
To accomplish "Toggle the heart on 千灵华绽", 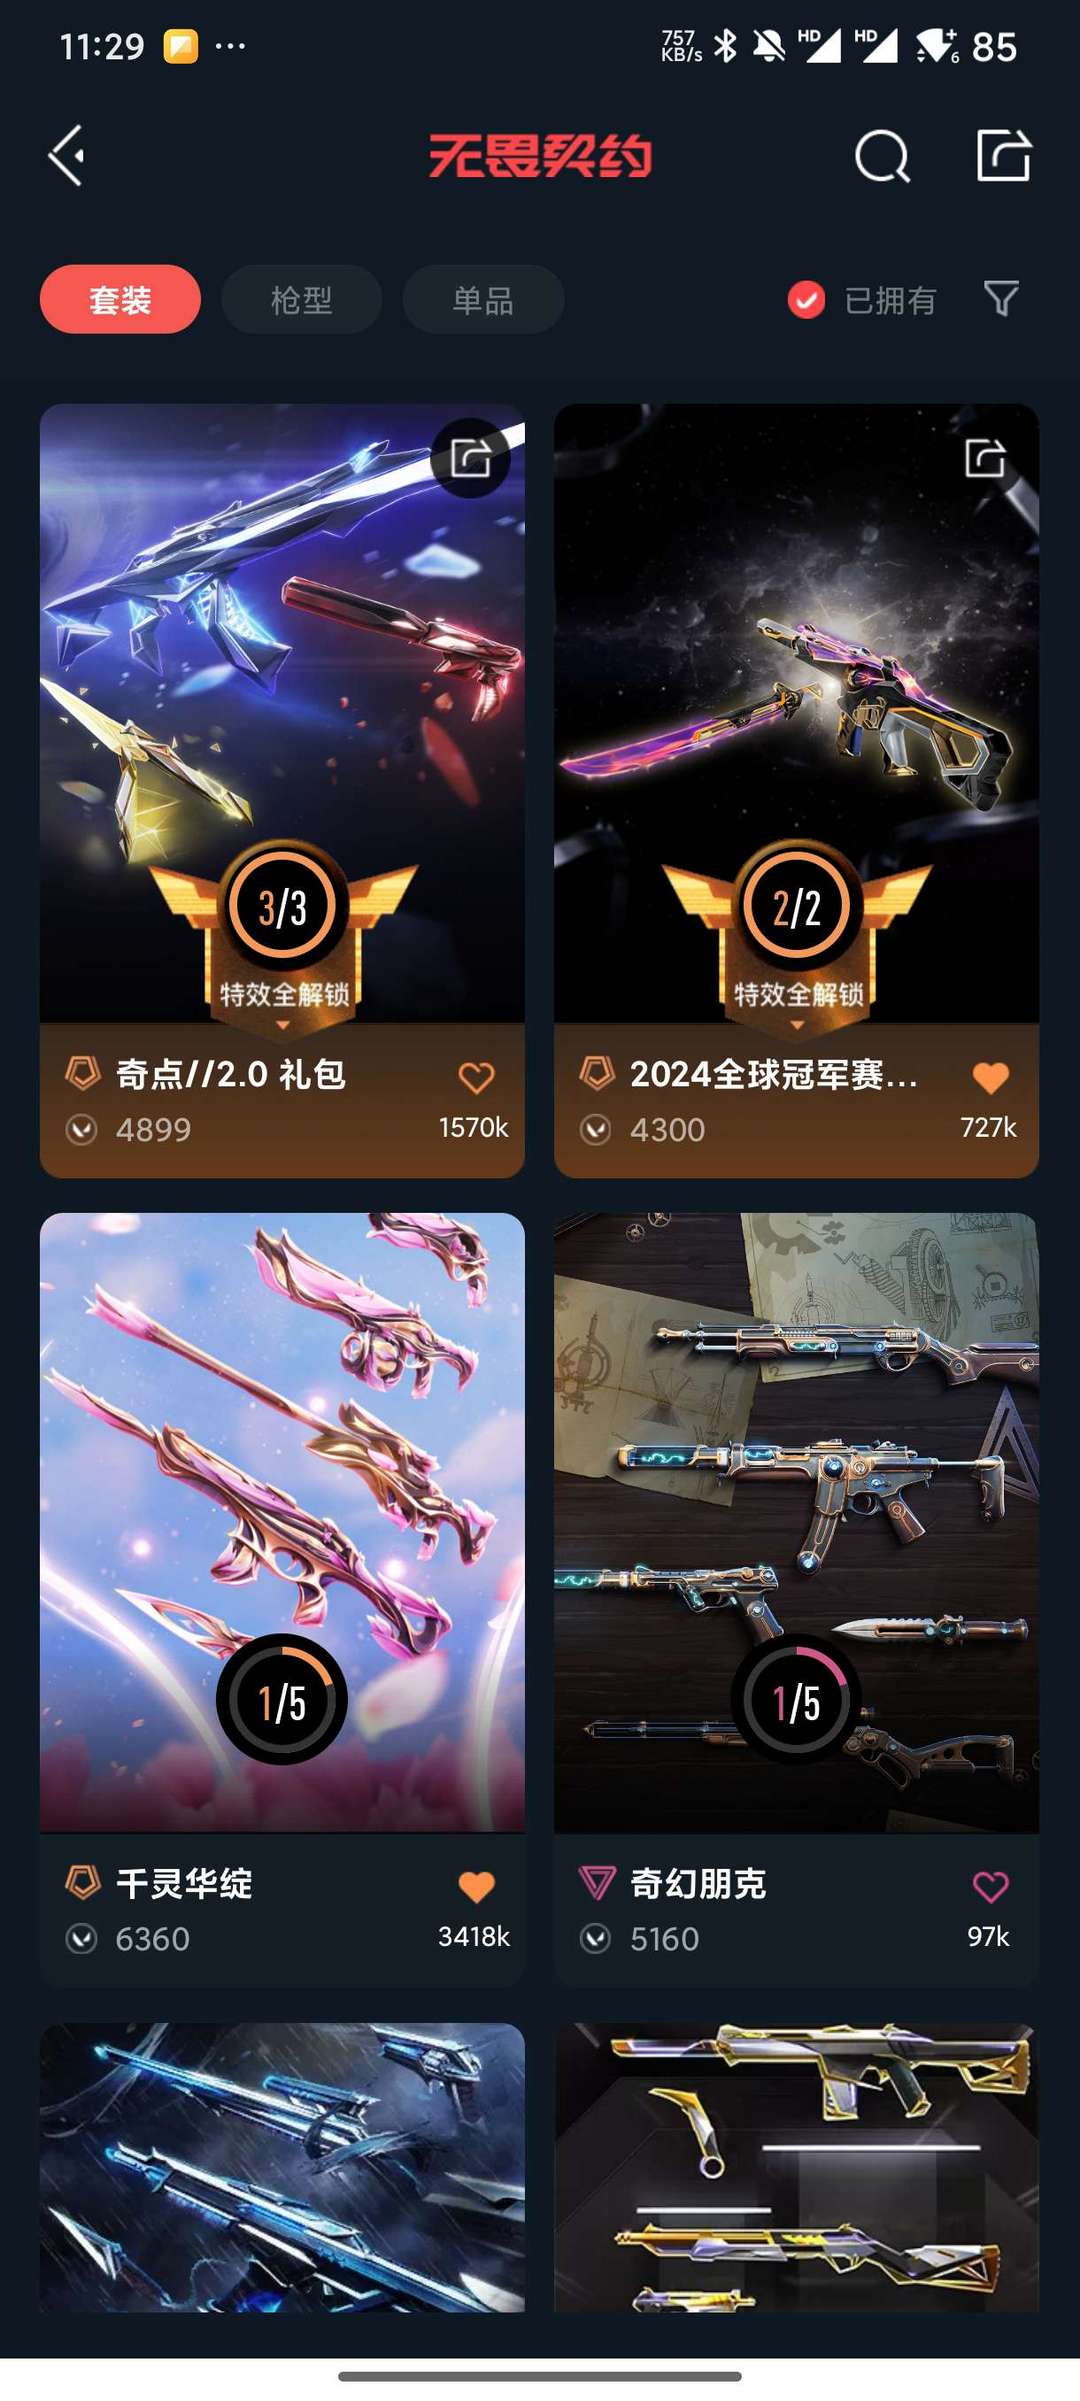I will pyautogui.click(x=476, y=1887).
